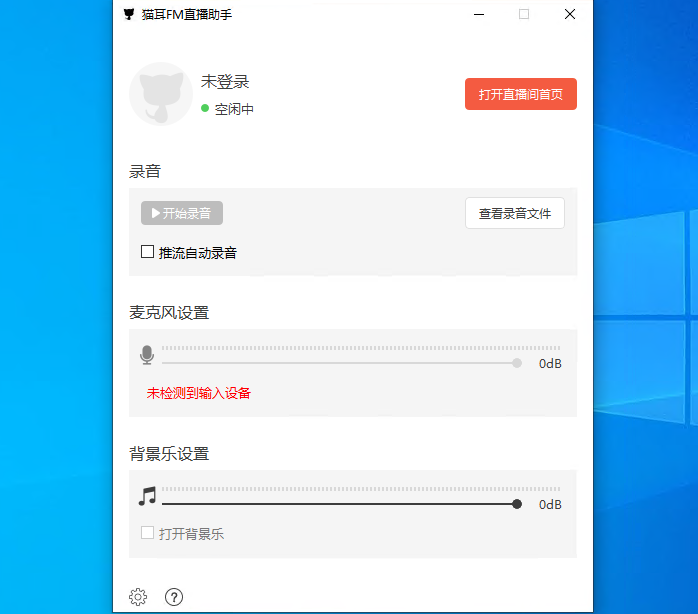Minimize the 猫耳FM直播助手 window
The height and width of the screenshot is (614, 698).
point(479,14)
